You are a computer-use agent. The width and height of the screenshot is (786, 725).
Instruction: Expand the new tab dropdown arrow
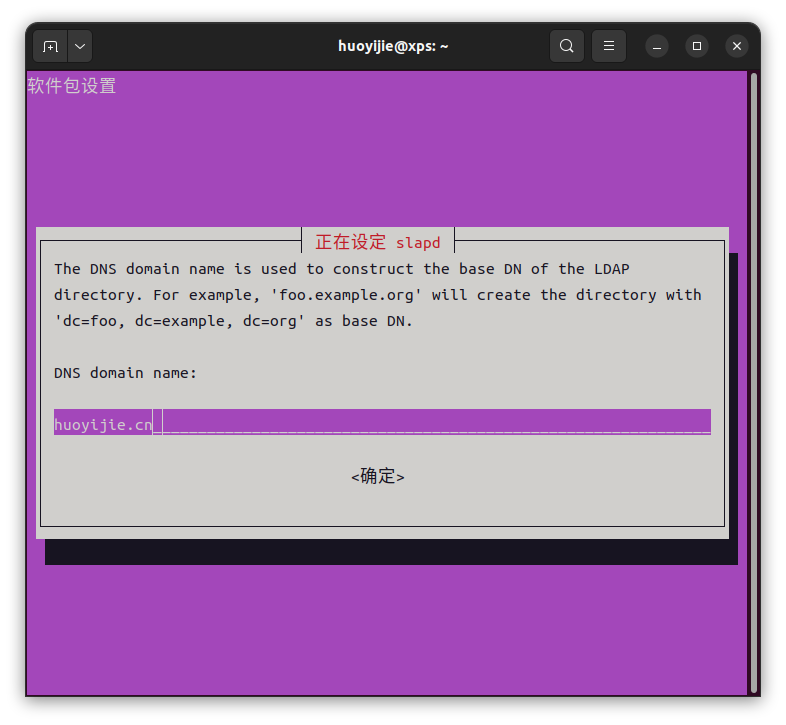(x=80, y=46)
